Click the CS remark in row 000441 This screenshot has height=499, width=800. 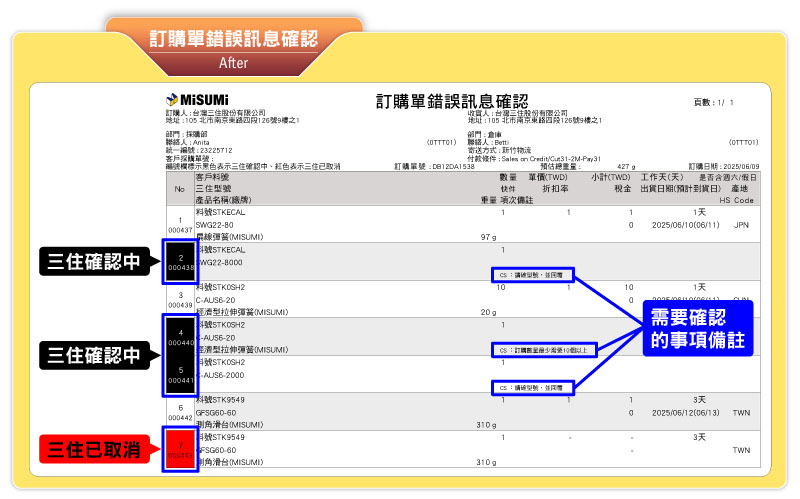point(532,388)
